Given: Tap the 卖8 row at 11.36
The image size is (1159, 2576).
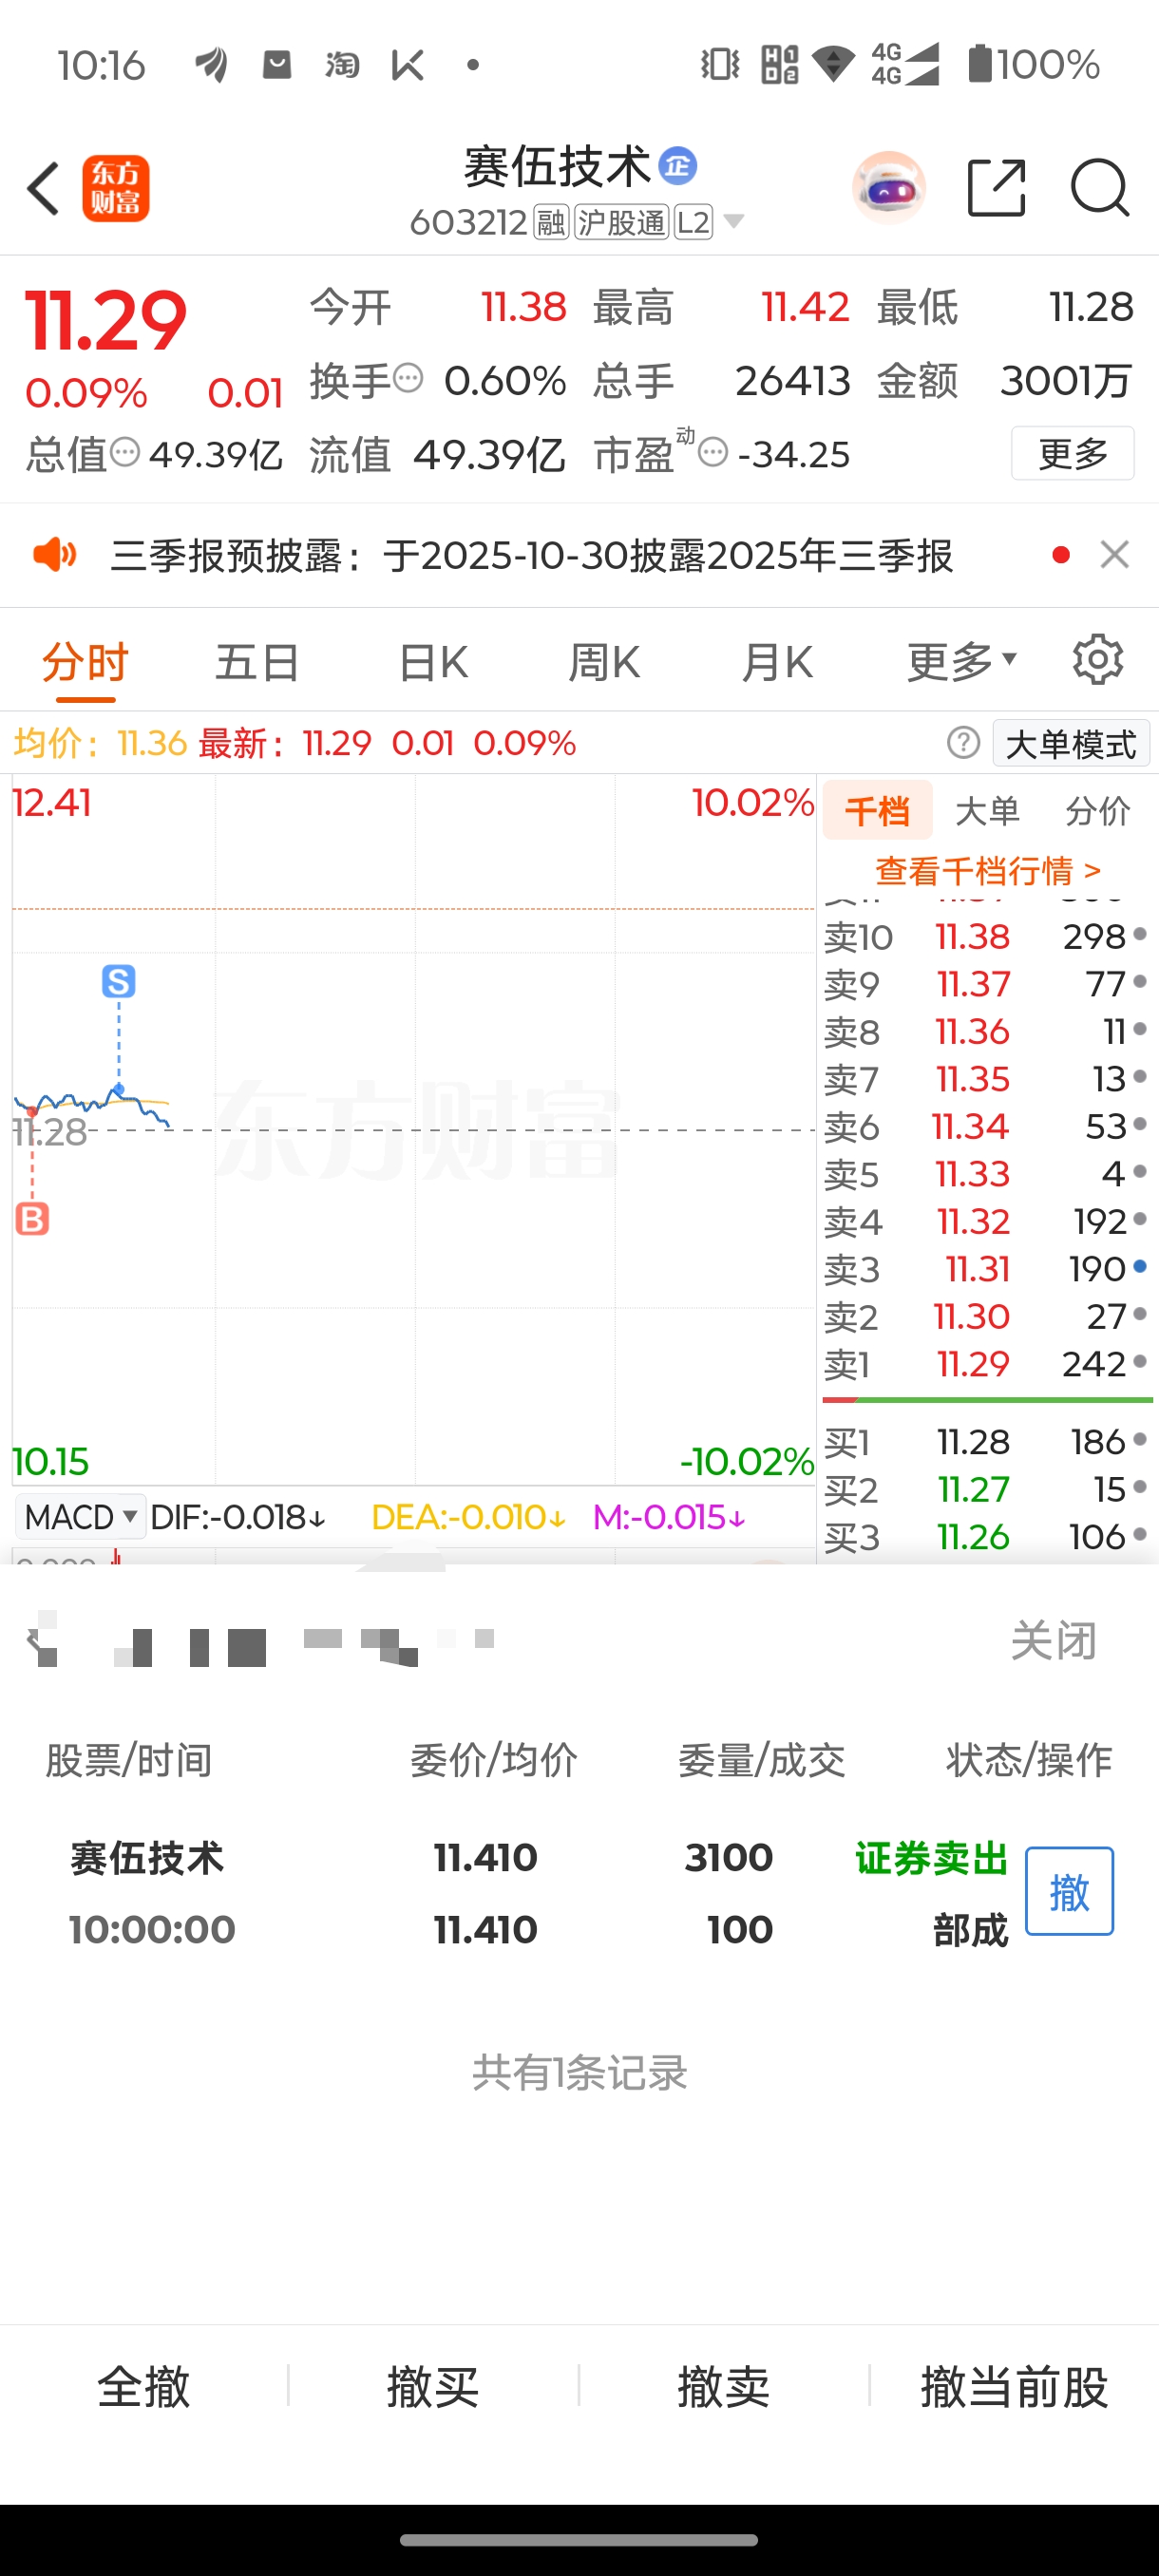Looking at the screenshot, I should 985,1032.
